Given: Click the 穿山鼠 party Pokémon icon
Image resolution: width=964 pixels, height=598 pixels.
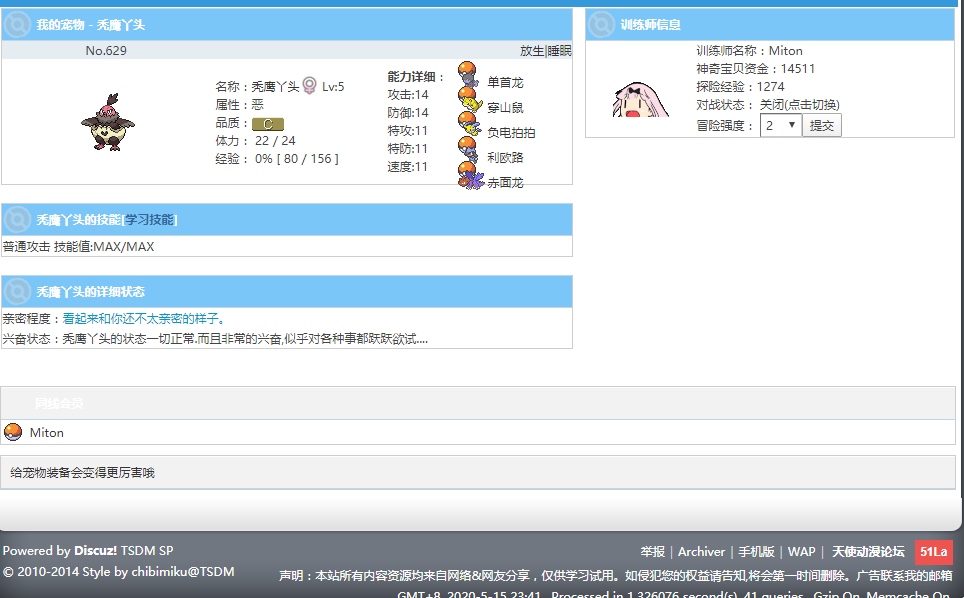Looking at the screenshot, I should click(x=470, y=100).
